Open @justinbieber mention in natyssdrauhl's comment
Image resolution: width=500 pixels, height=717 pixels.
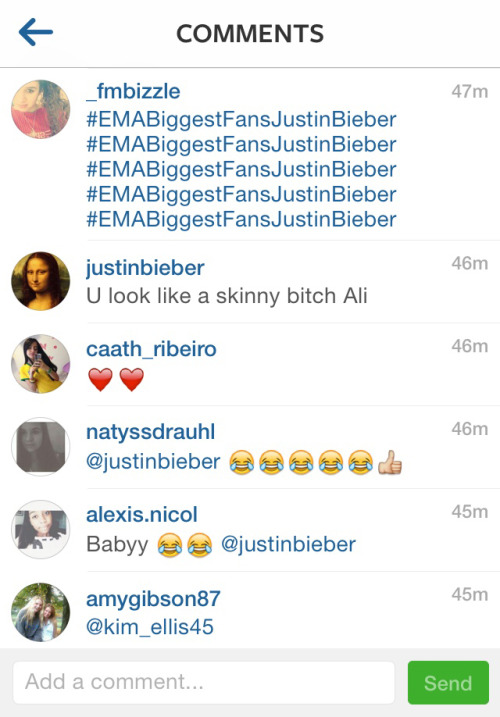click(x=153, y=462)
